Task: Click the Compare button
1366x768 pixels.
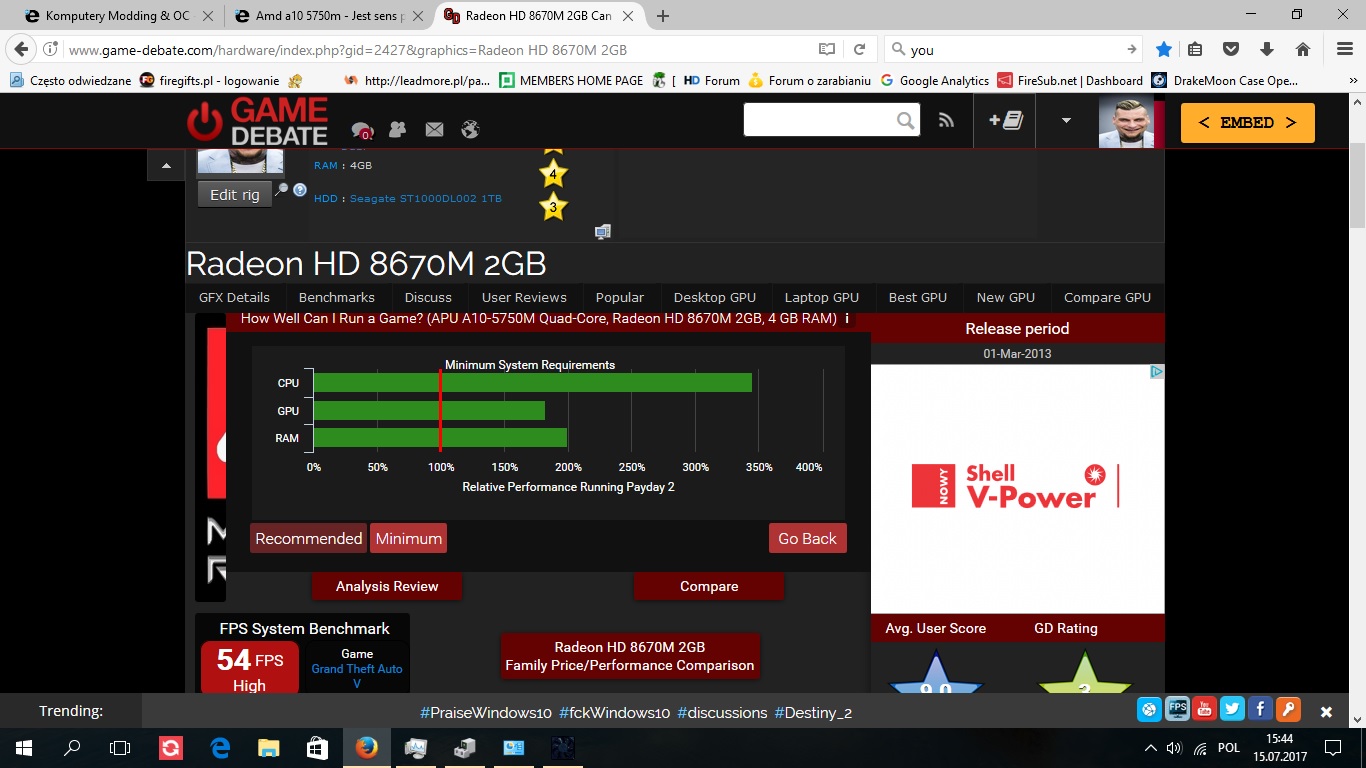Action: pos(709,586)
